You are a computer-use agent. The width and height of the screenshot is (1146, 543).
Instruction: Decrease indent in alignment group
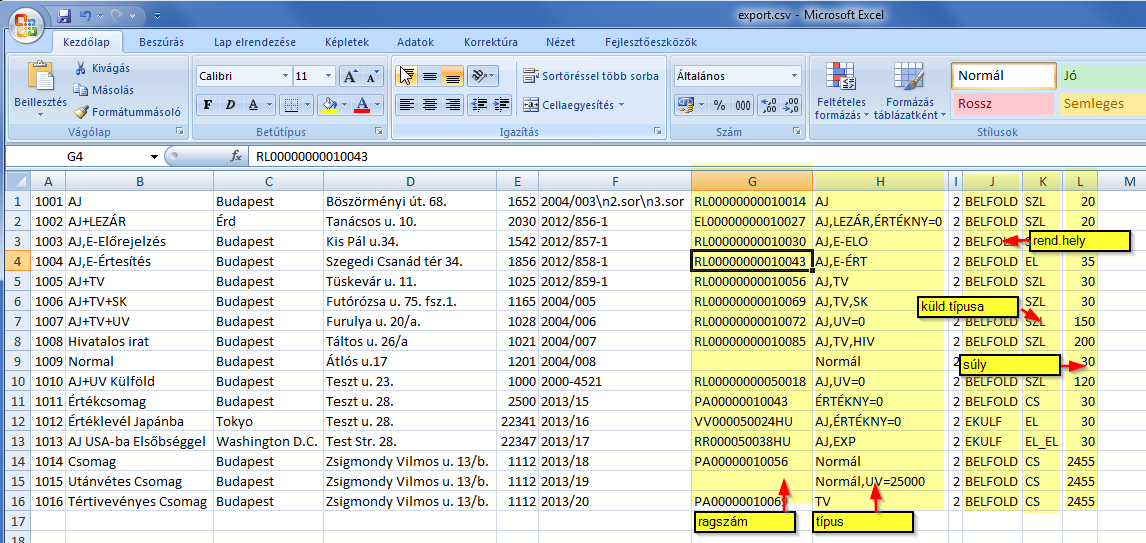point(479,105)
